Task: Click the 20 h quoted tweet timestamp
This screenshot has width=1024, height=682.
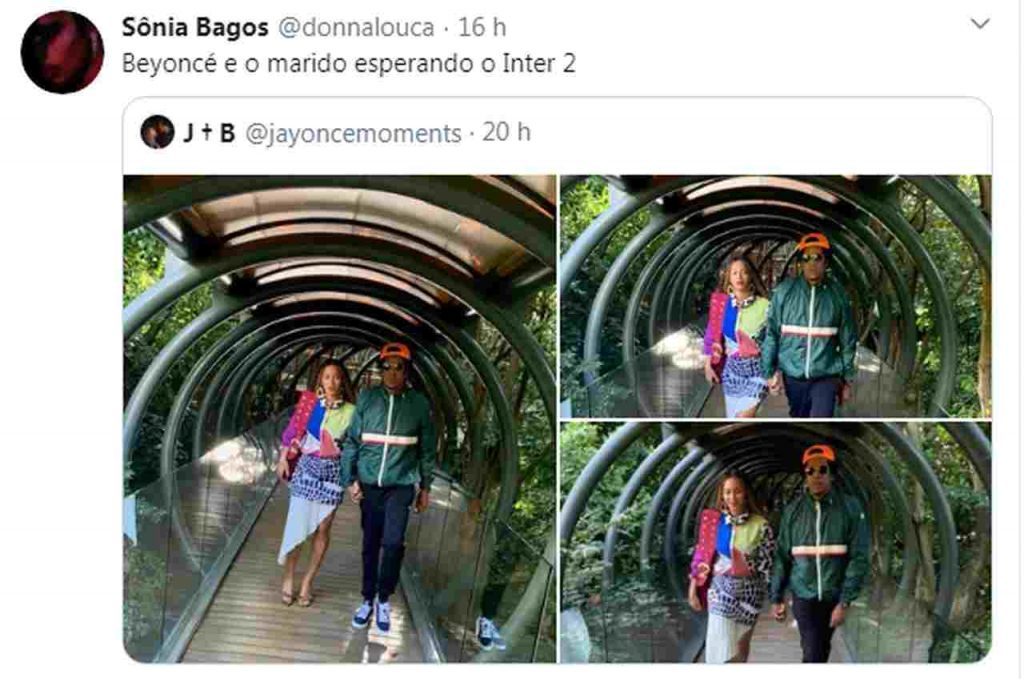Action: click(506, 132)
